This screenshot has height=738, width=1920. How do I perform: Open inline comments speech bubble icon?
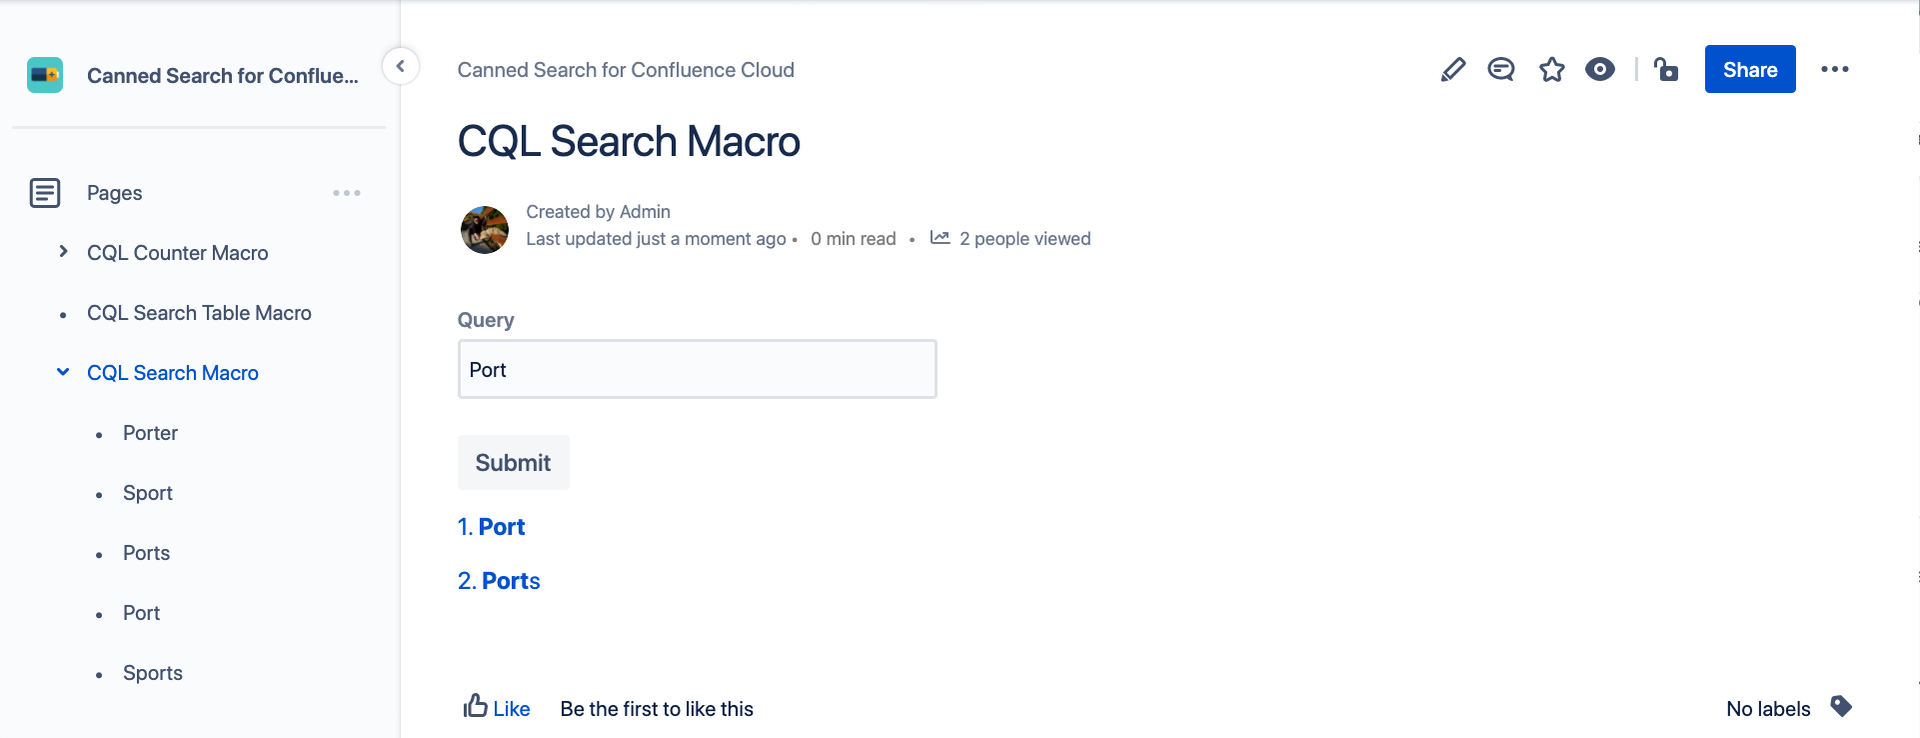click(1501, 70)
